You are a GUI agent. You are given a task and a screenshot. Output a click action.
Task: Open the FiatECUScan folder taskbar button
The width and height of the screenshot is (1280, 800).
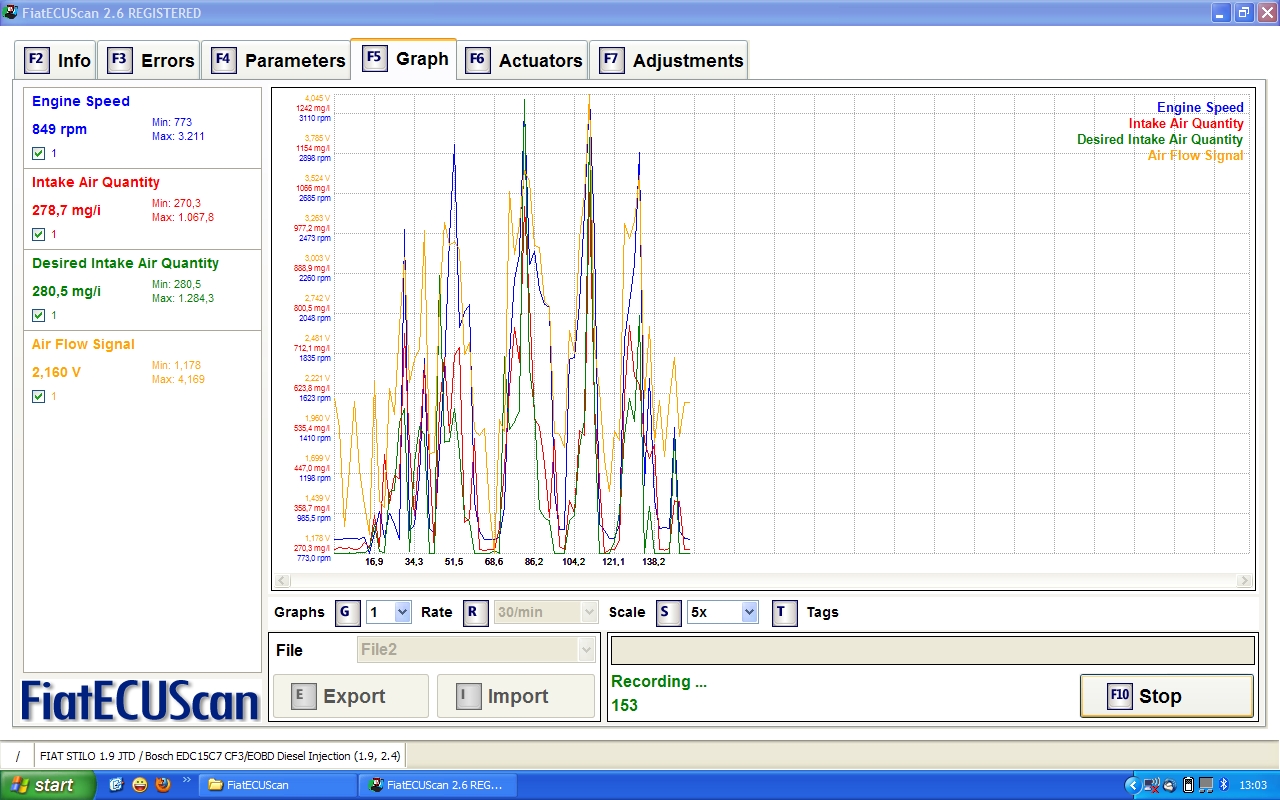[277, 785]
